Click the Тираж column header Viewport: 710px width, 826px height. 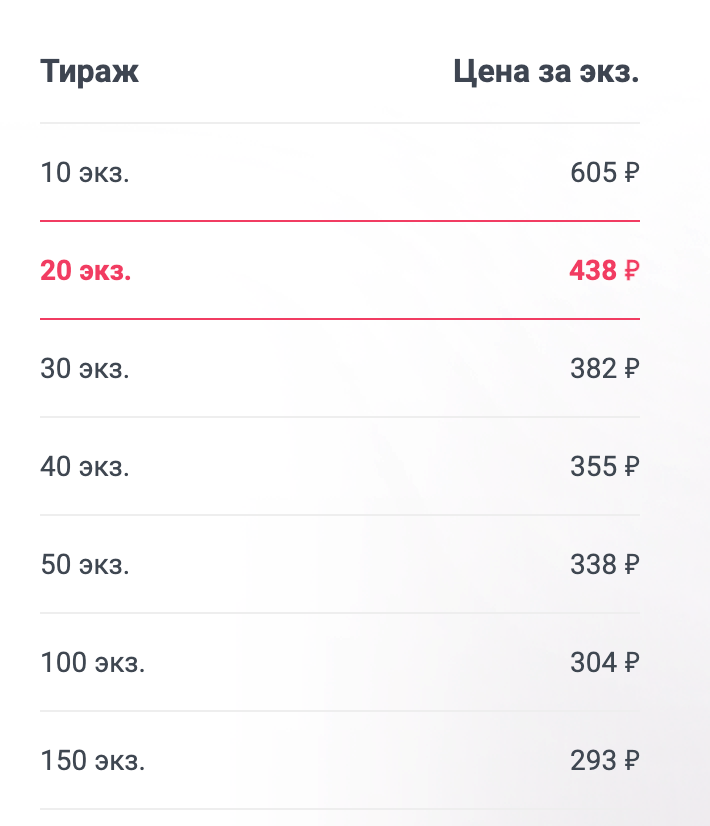89,72
